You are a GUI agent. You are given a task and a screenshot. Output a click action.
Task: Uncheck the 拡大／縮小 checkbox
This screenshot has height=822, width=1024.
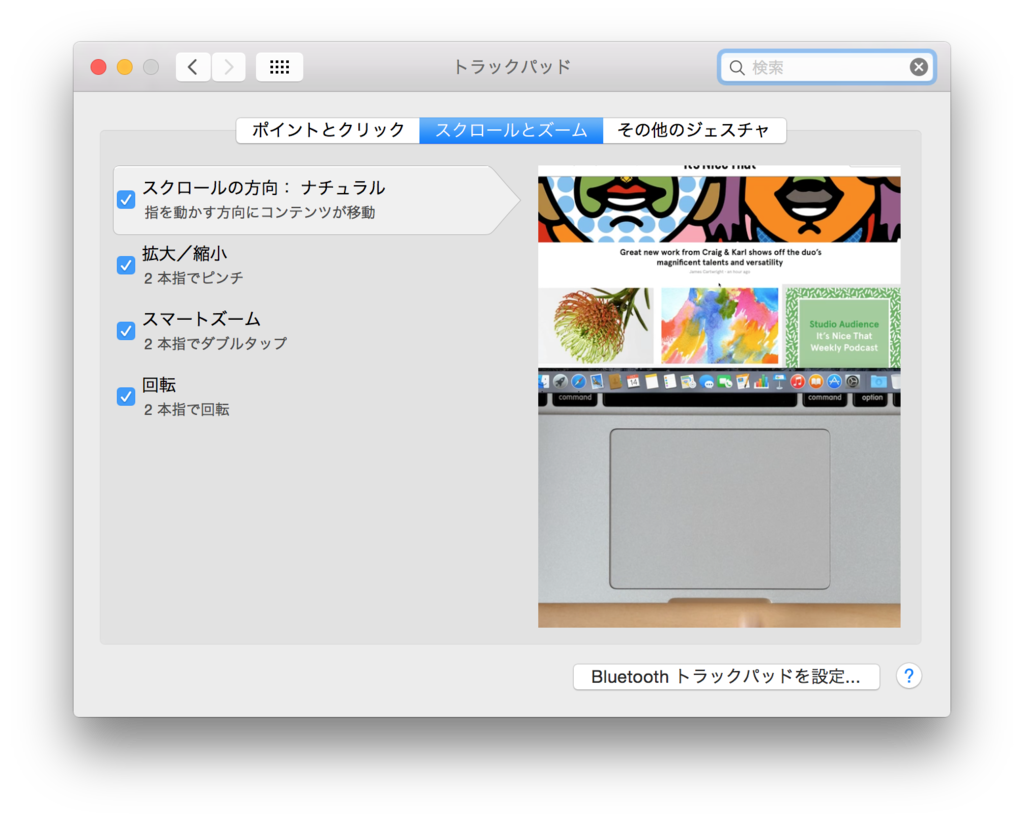126,265
